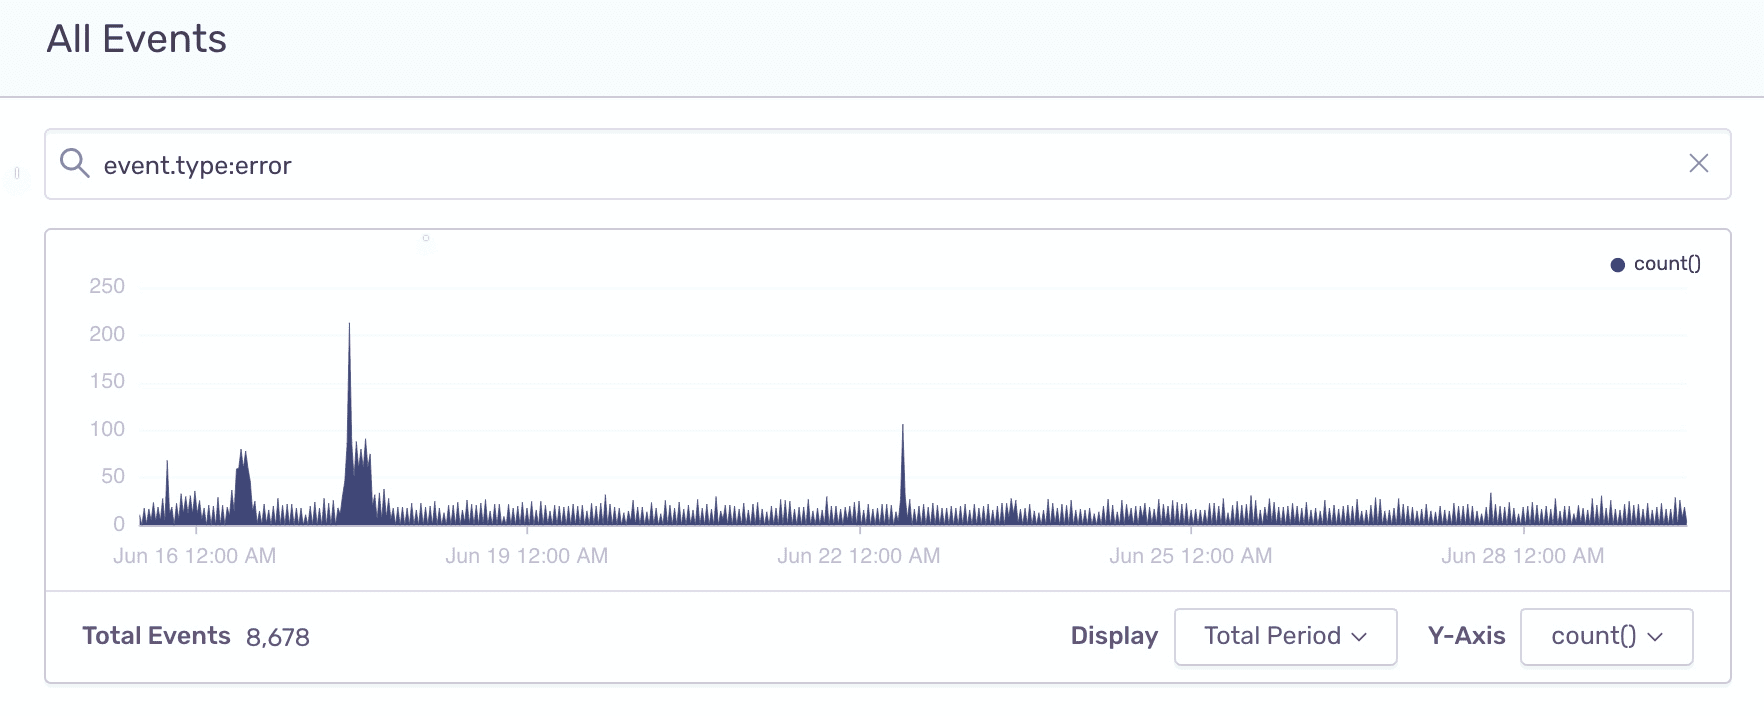The height and width of the screenshot is (716, 1764).
Task: Click the Jun 16 12:00 AM axis label
Action: [194, 556]
